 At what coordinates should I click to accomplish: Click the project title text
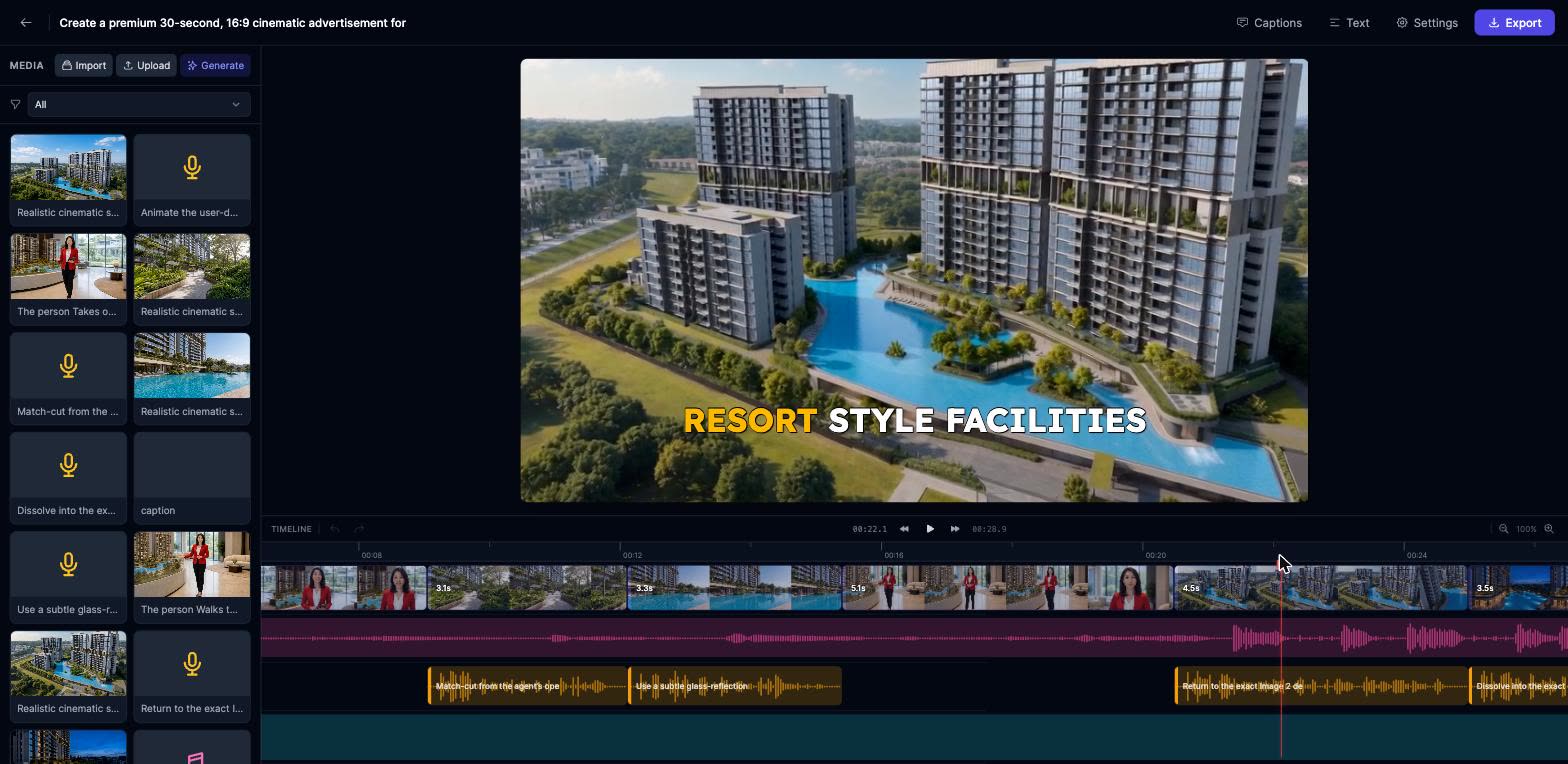[x=232, y=23]
